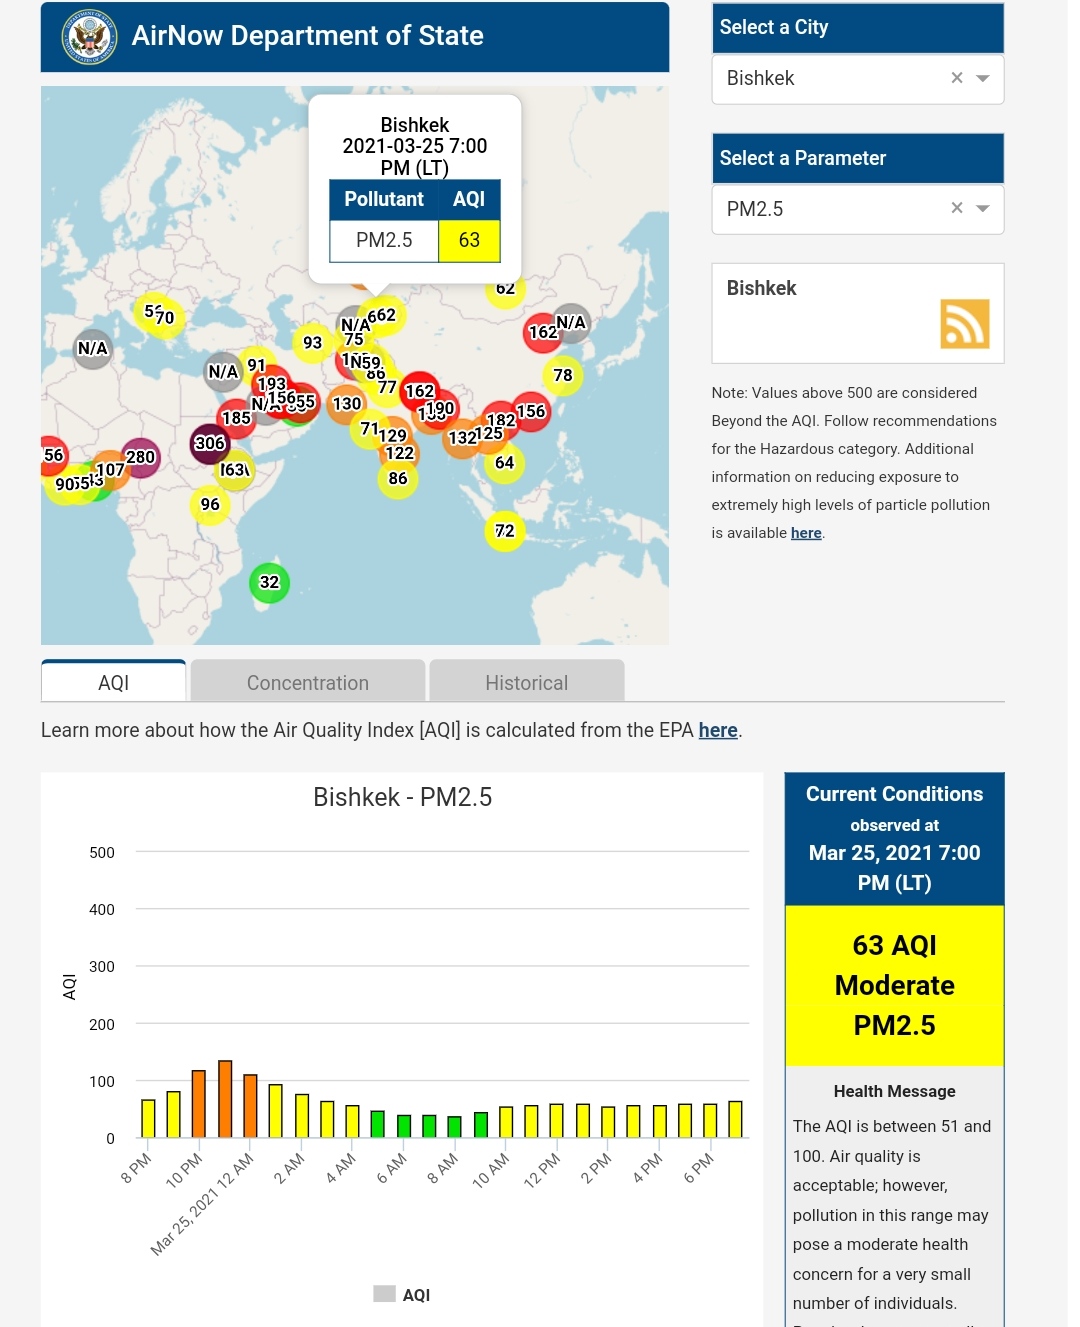Click the maroon 306 AQI map marker

pyautogui.click(x=209, y=443)
